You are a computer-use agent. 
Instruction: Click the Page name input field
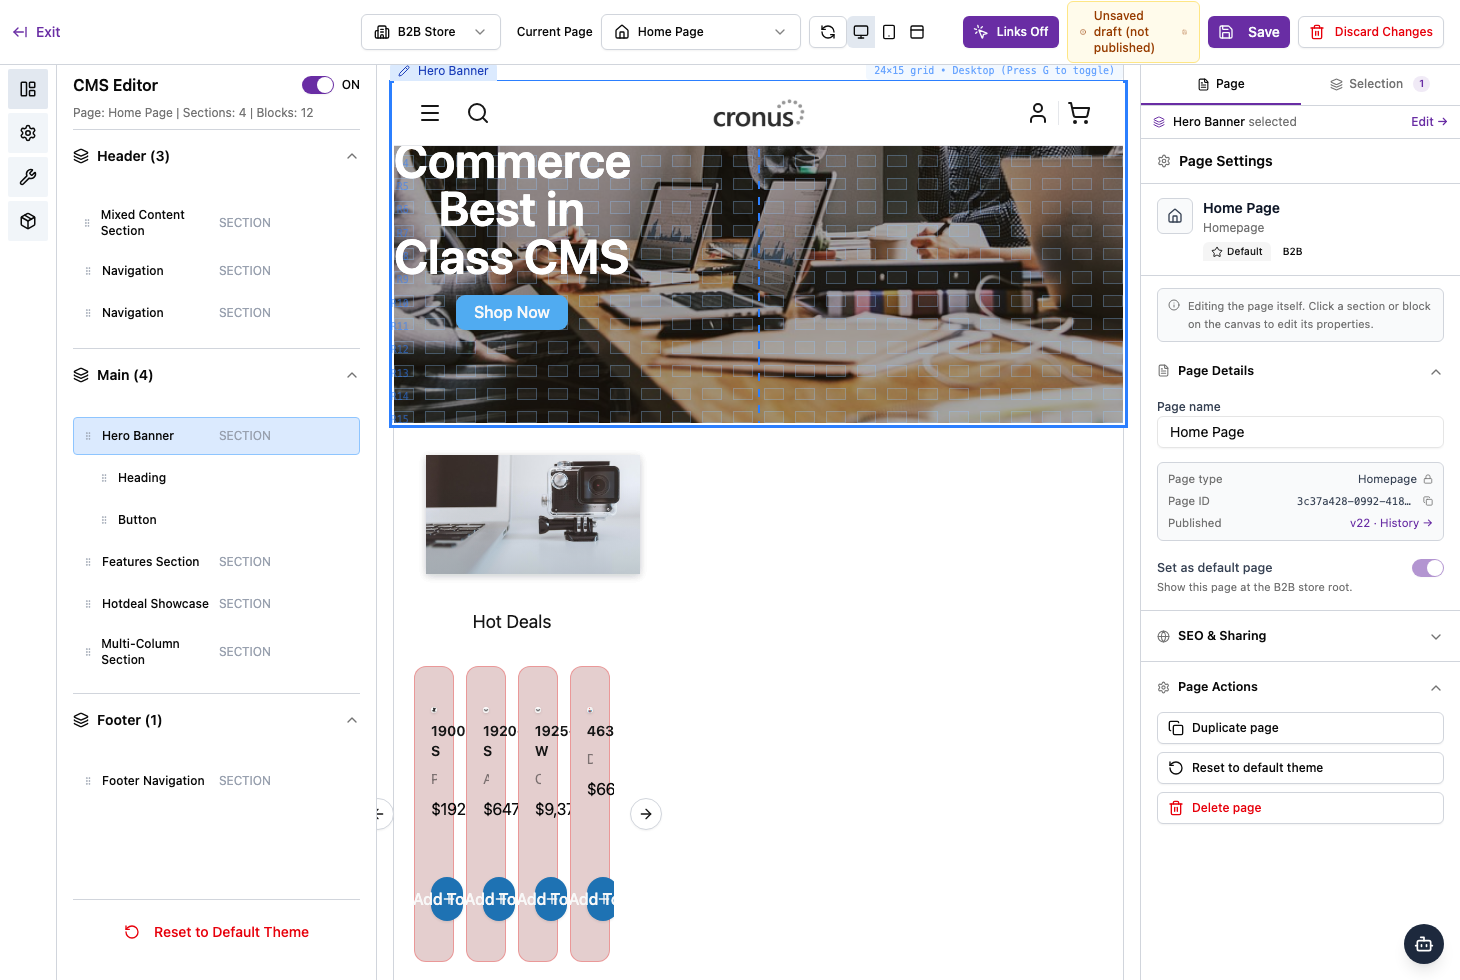click(x=1300, y=432)
